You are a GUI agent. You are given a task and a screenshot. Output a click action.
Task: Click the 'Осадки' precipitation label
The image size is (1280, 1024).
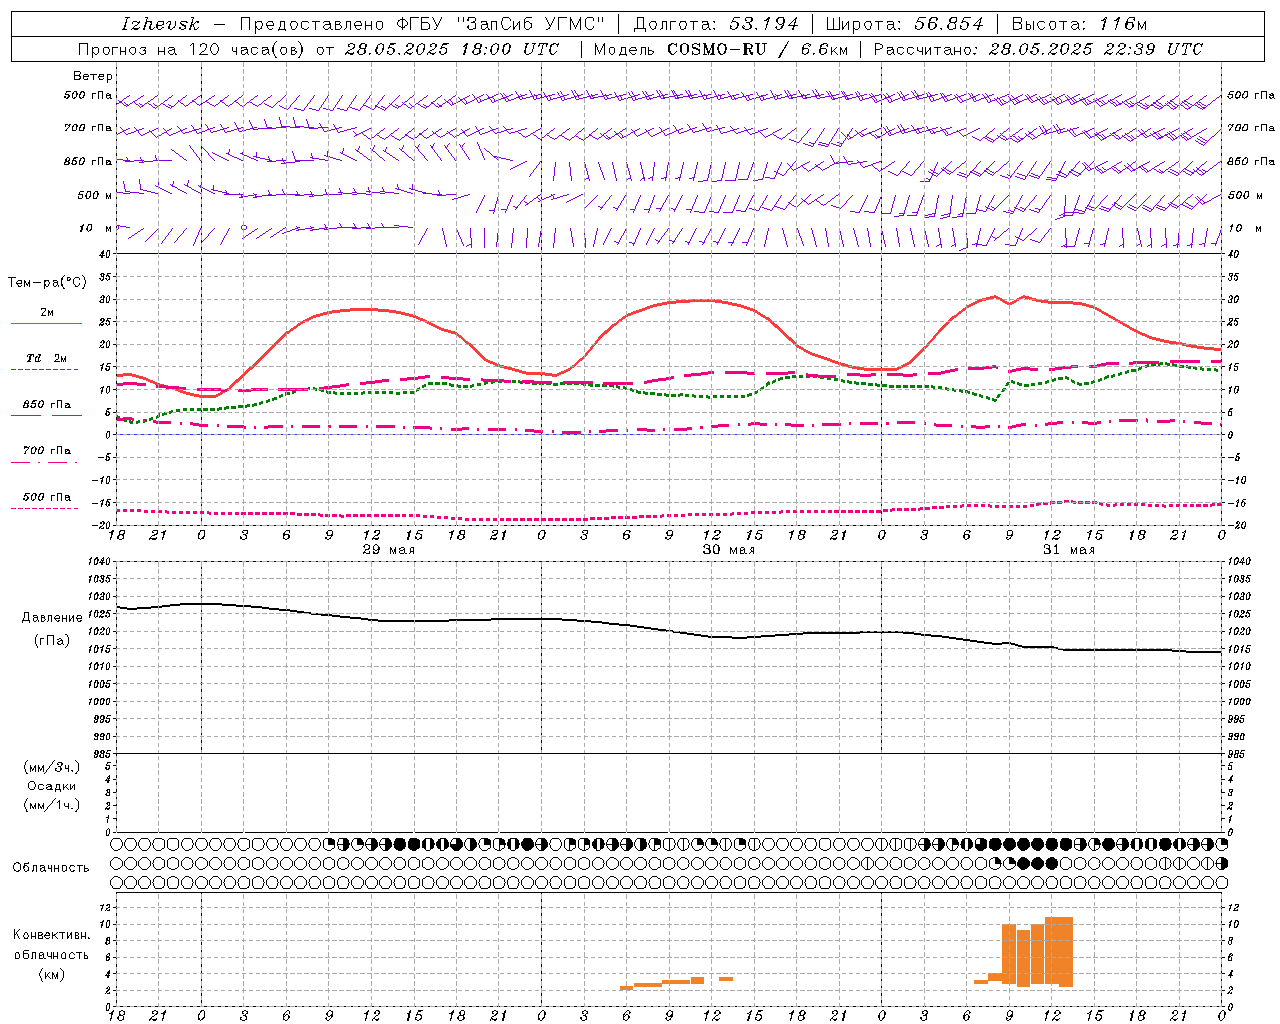tap(52, 786)
